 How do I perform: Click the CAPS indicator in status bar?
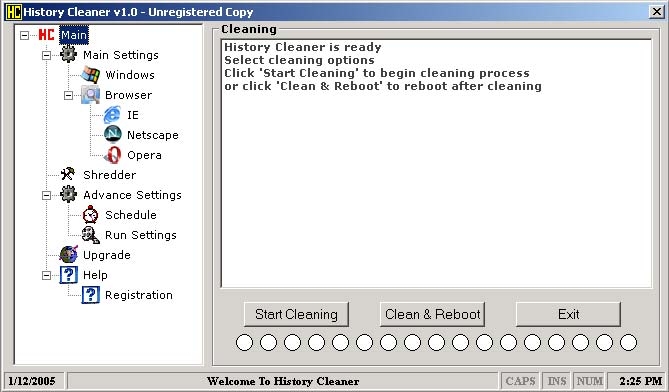click(520, 381)
